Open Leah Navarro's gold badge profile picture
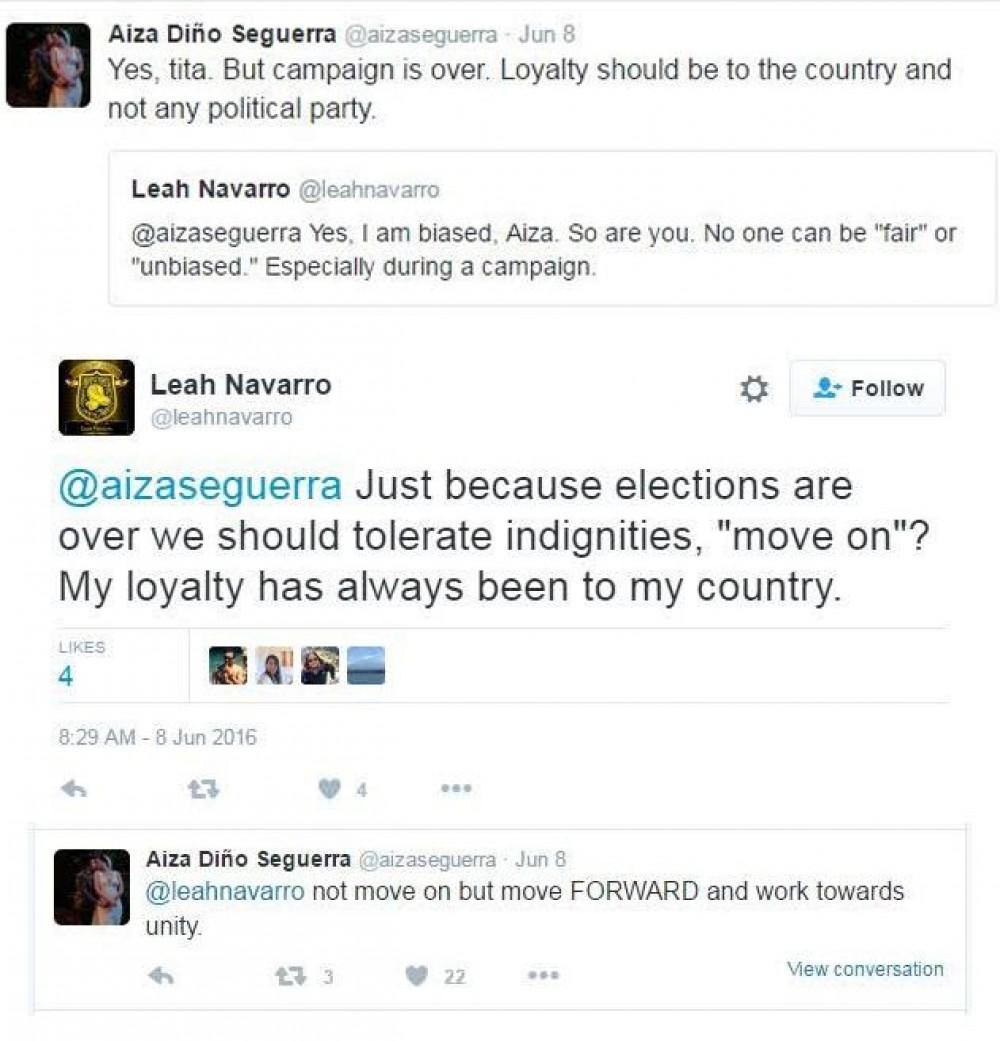 click(96, 397)
